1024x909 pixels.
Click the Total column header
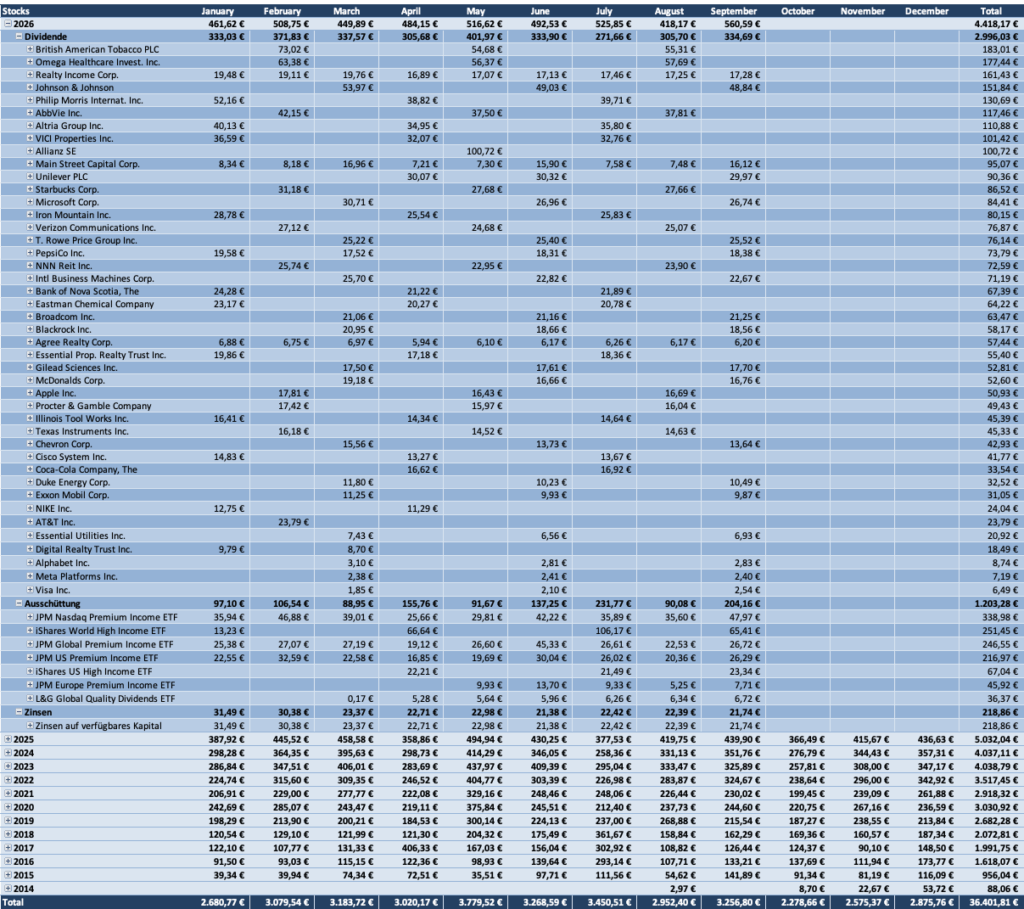pos(991,11)
